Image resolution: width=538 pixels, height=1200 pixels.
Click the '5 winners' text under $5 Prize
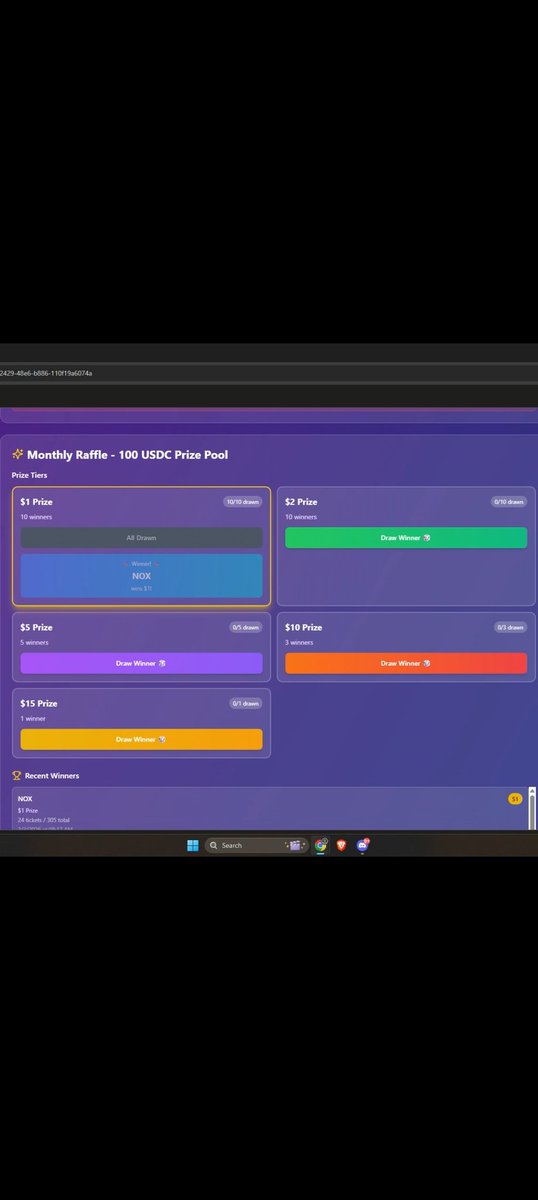coord(35,642)
